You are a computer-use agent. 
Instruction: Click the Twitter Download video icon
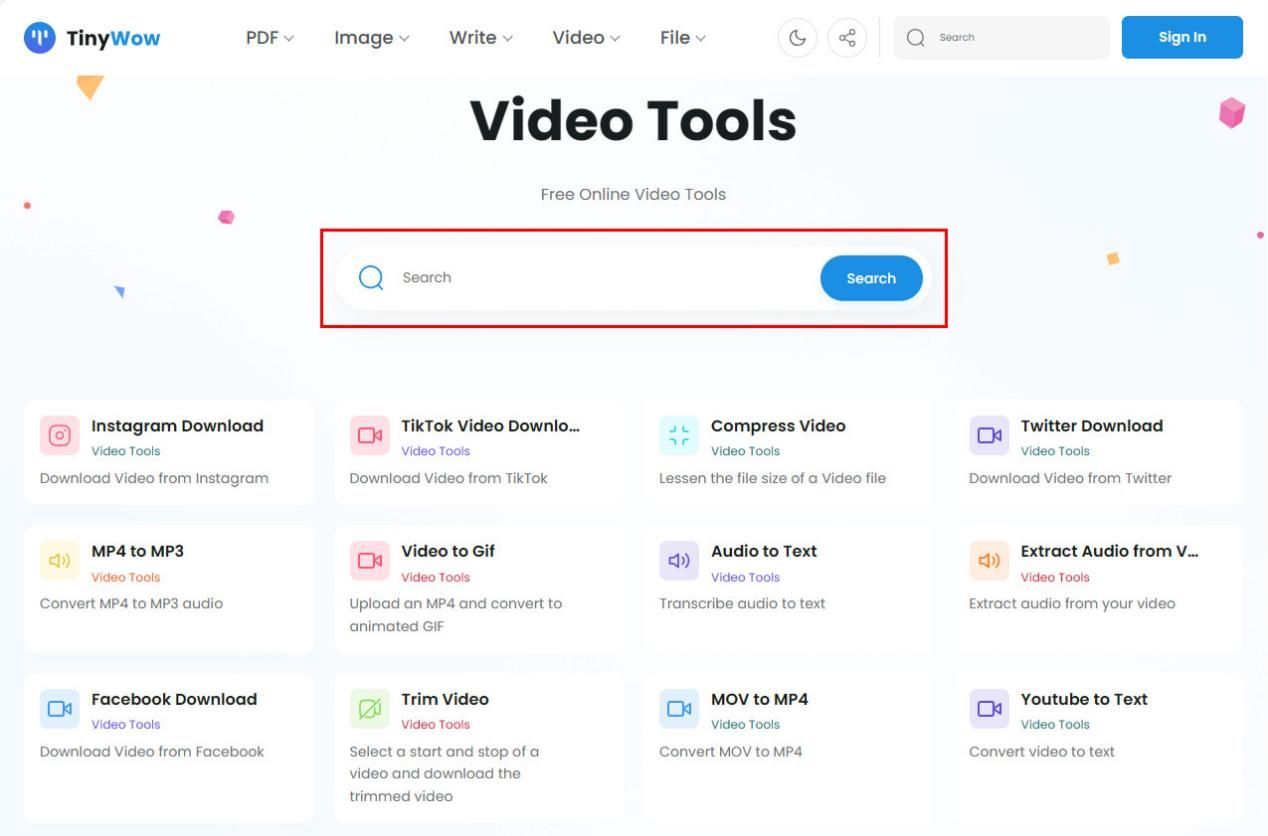(989, 435)
